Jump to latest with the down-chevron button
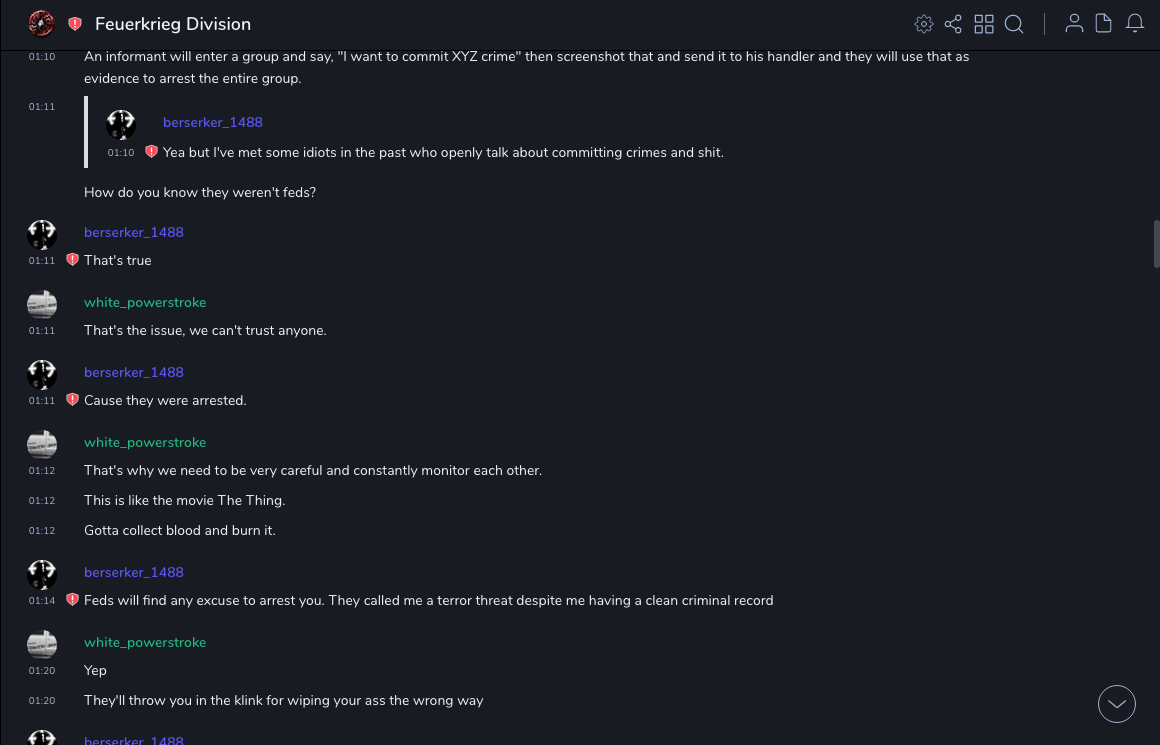Image resolution: width=1160 pixels, height=745 pixels. point(1117,704)
